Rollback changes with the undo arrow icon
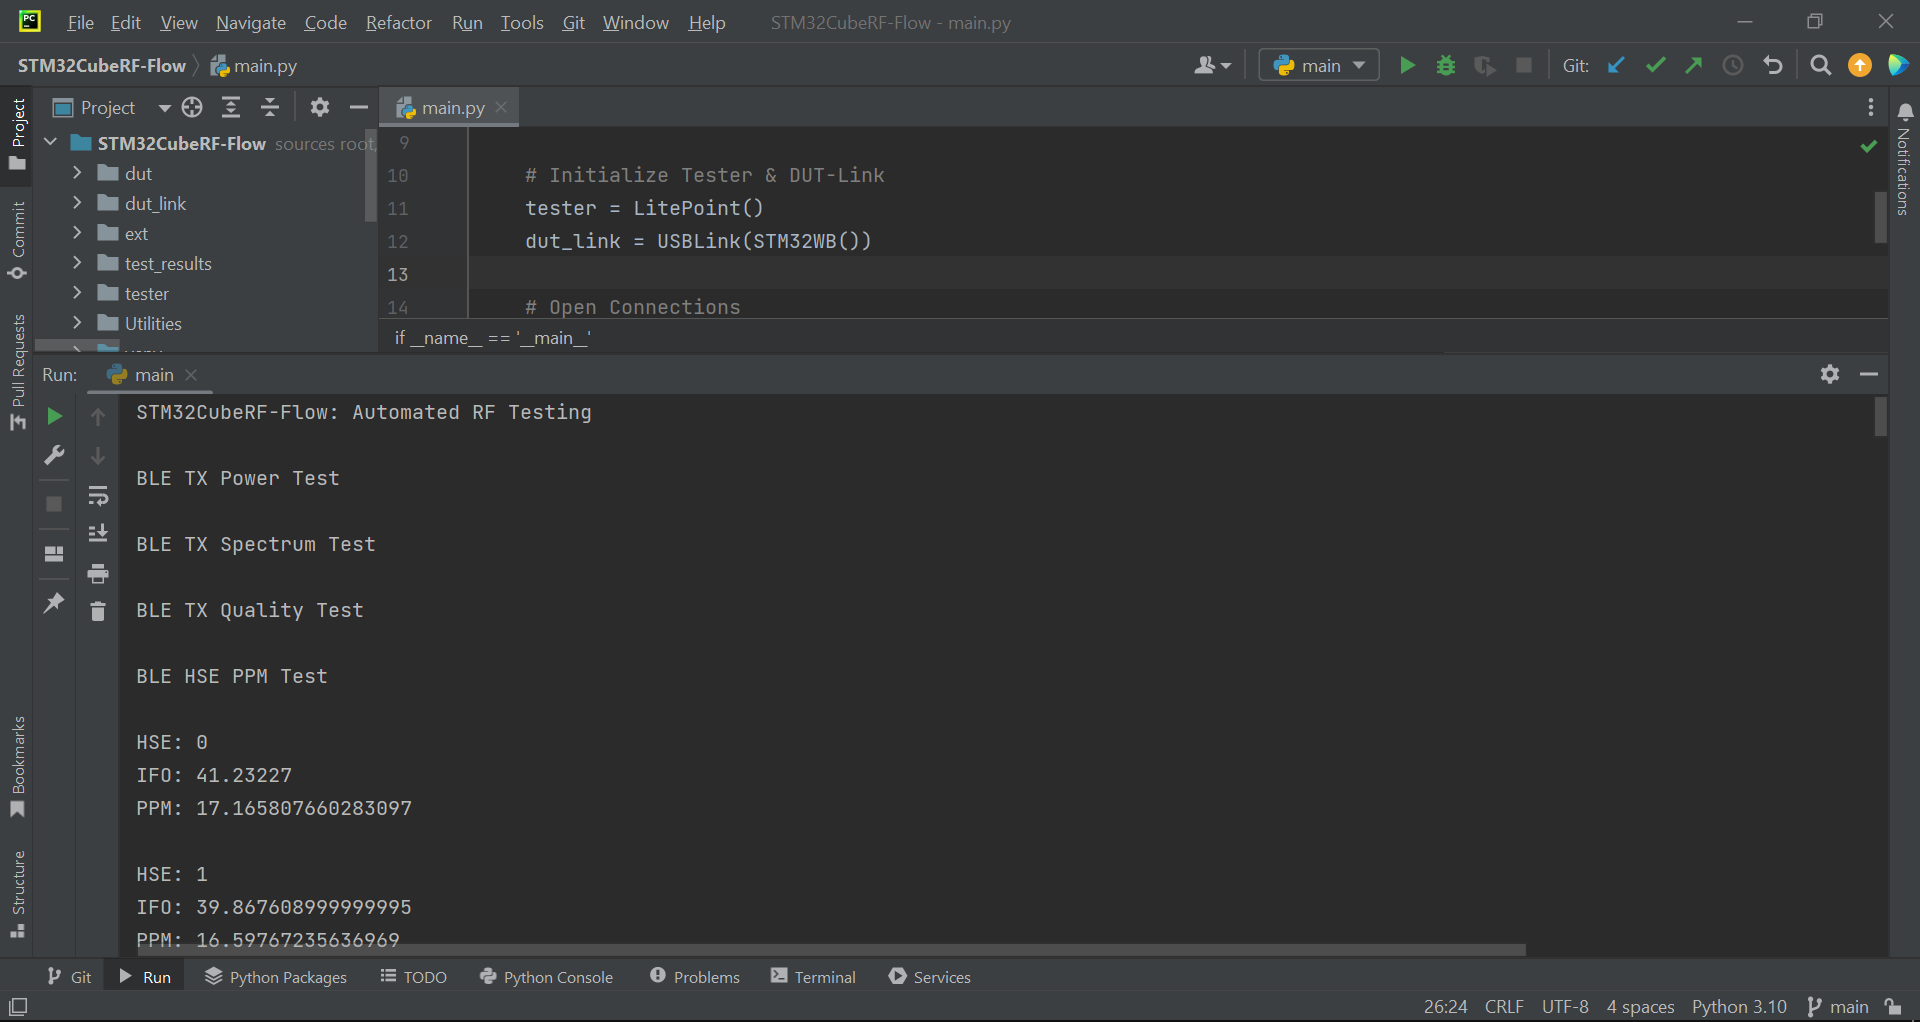 pyautogui.click(x=1773, y=66)
